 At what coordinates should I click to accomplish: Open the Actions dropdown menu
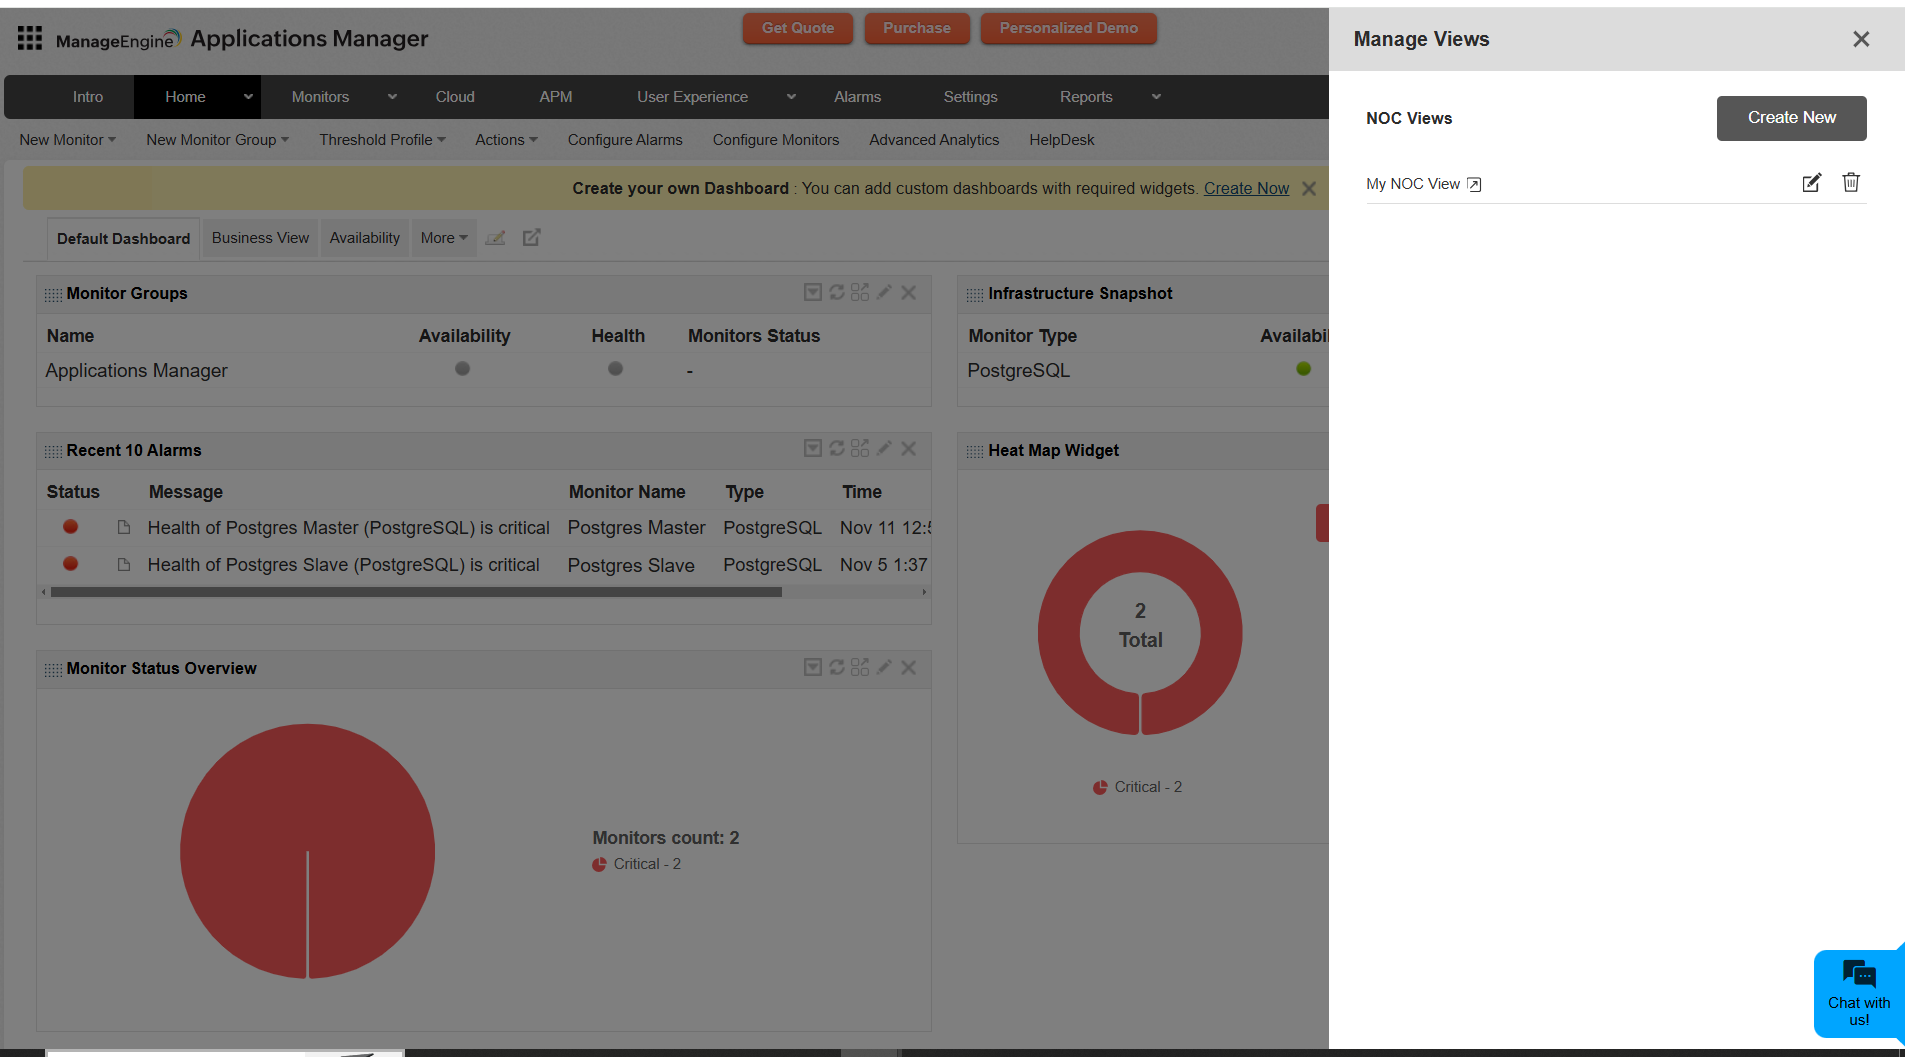(x=507, y=140)
